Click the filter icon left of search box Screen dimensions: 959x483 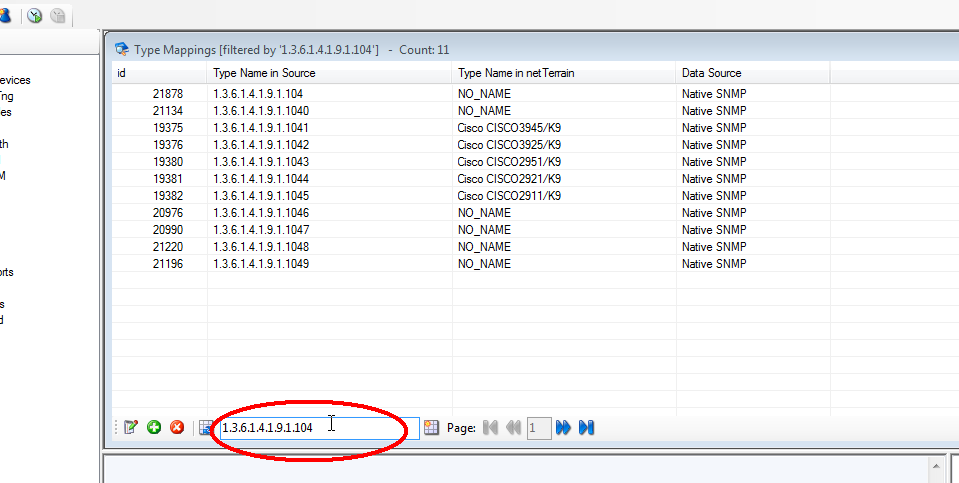(207, 427)
